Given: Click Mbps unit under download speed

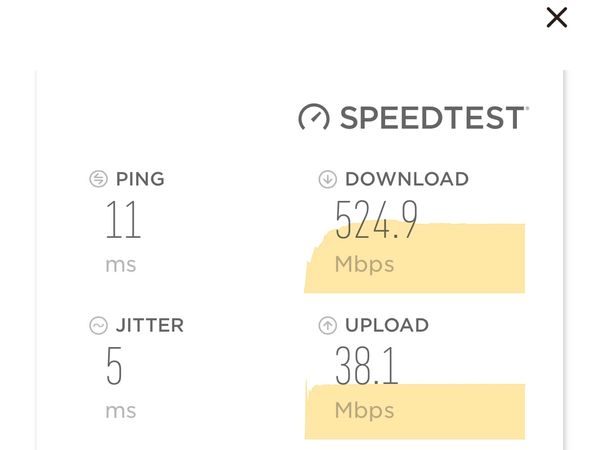Looking at the screenshot, I should (x=364, y=265).
